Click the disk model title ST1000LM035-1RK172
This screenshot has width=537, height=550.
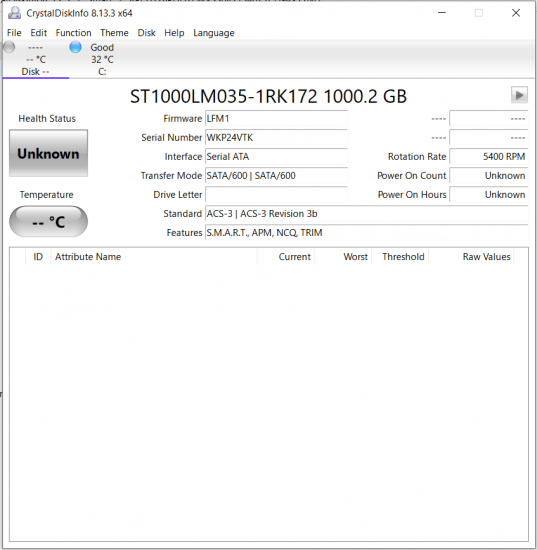[x=268, y=96]
